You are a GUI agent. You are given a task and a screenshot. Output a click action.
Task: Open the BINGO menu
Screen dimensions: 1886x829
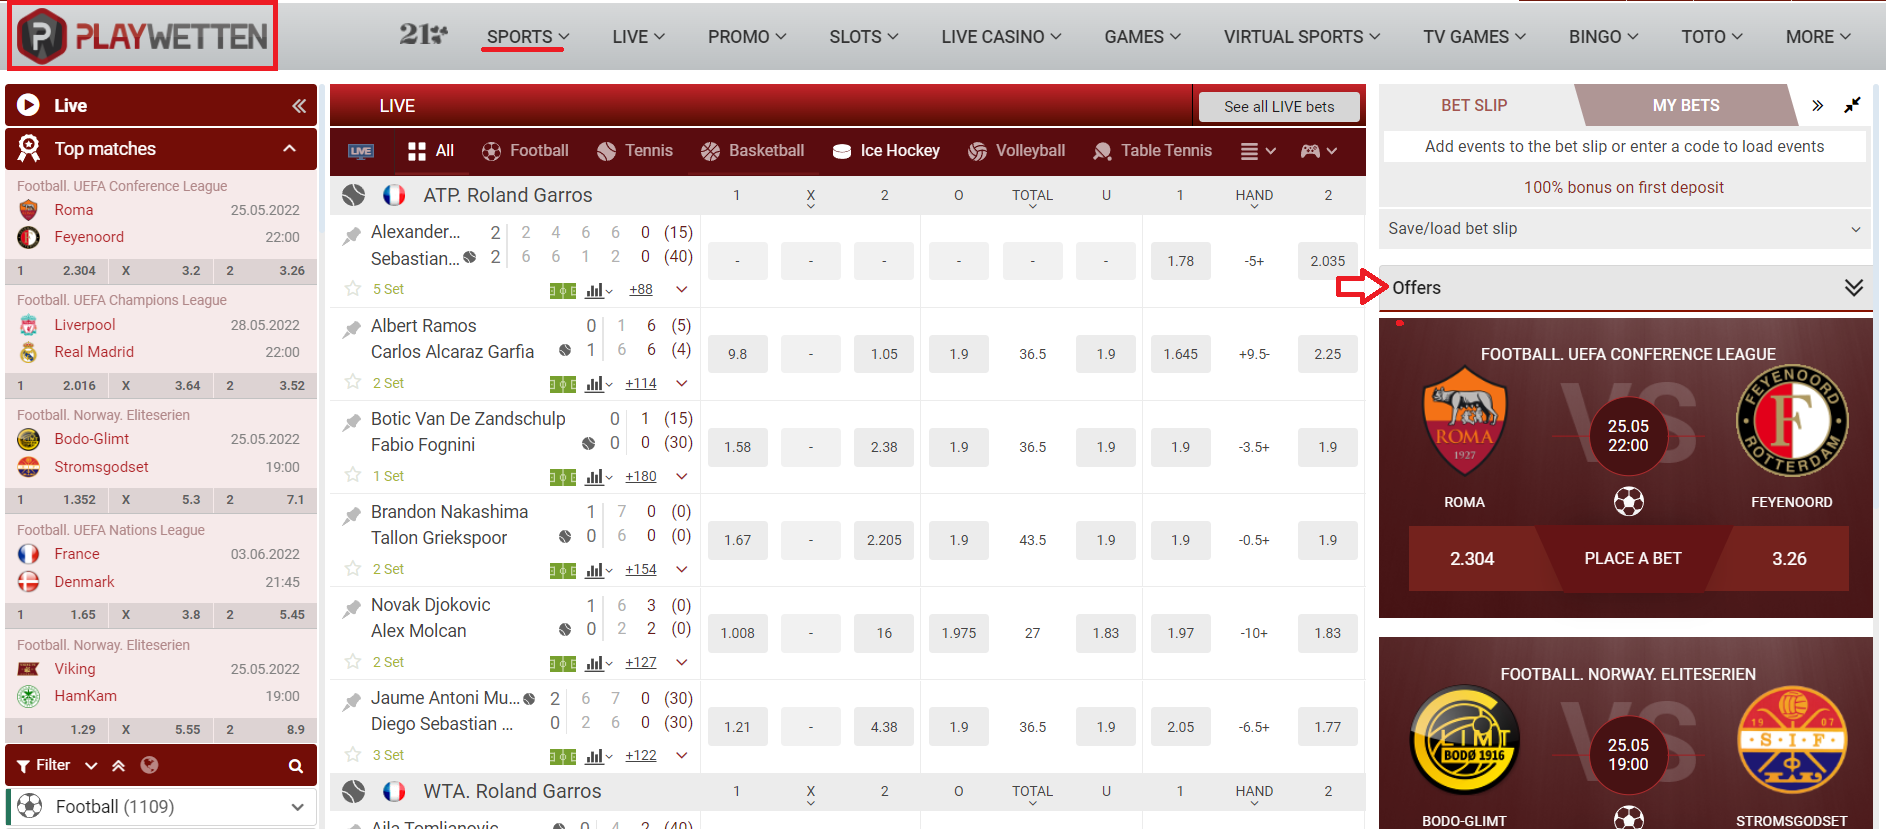(1603, 37)
